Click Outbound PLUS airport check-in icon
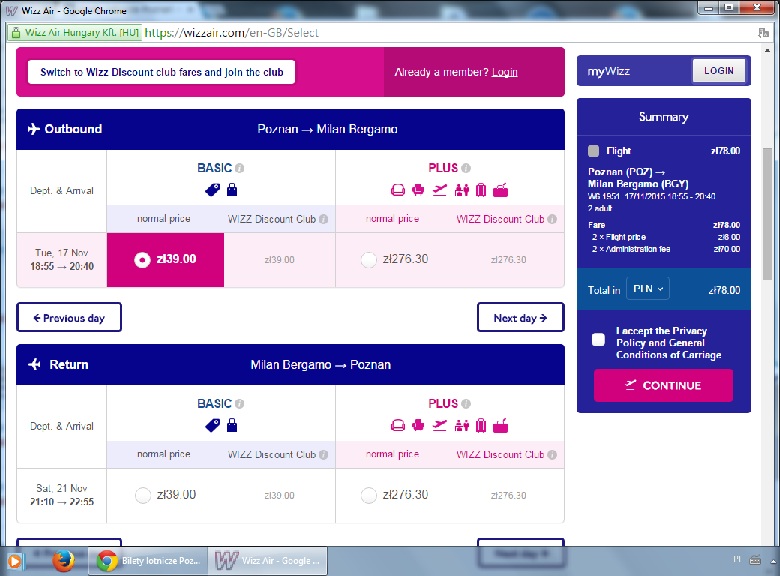 tap(500, 190)
